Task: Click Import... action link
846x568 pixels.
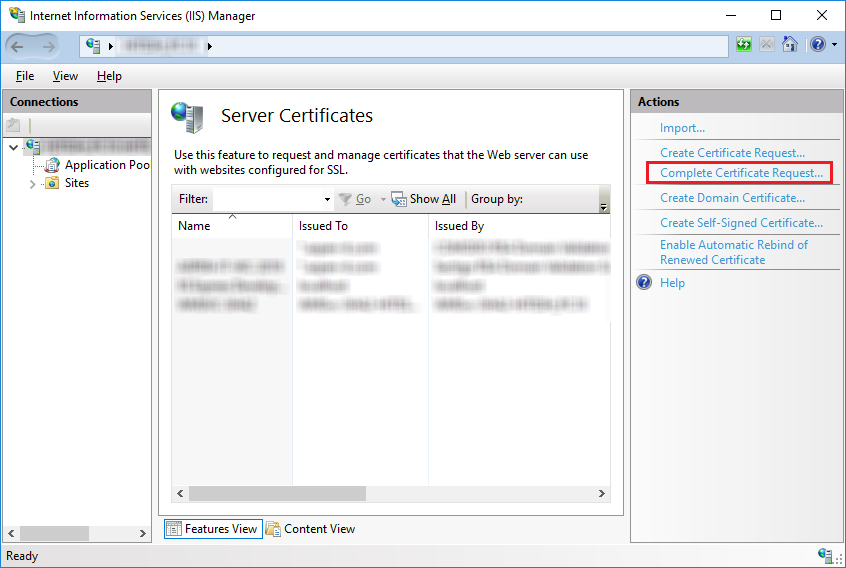Action: tap(682, 128)
